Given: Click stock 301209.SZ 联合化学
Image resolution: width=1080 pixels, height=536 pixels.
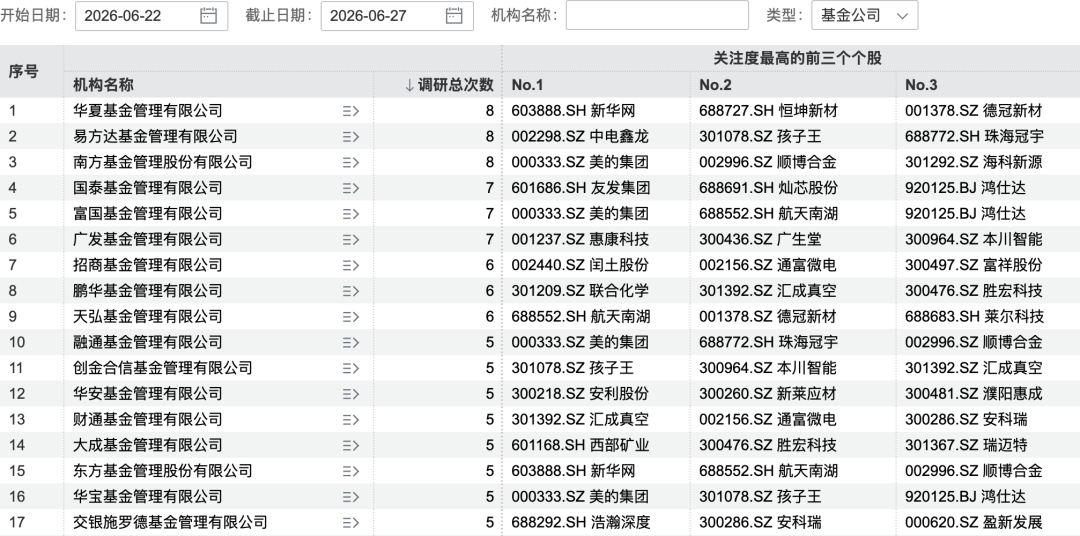Looking at the screenshot, I should 580,291.
